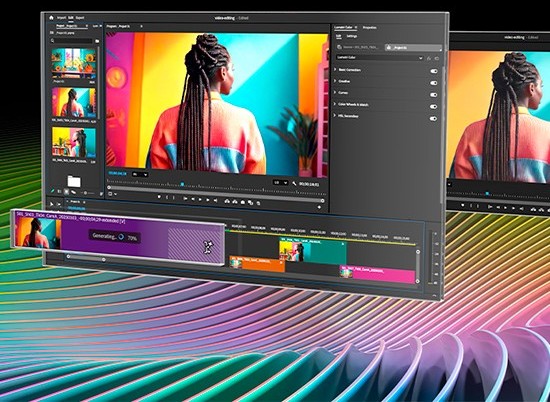Click new bin folder icon beside search

click(97, 41)
